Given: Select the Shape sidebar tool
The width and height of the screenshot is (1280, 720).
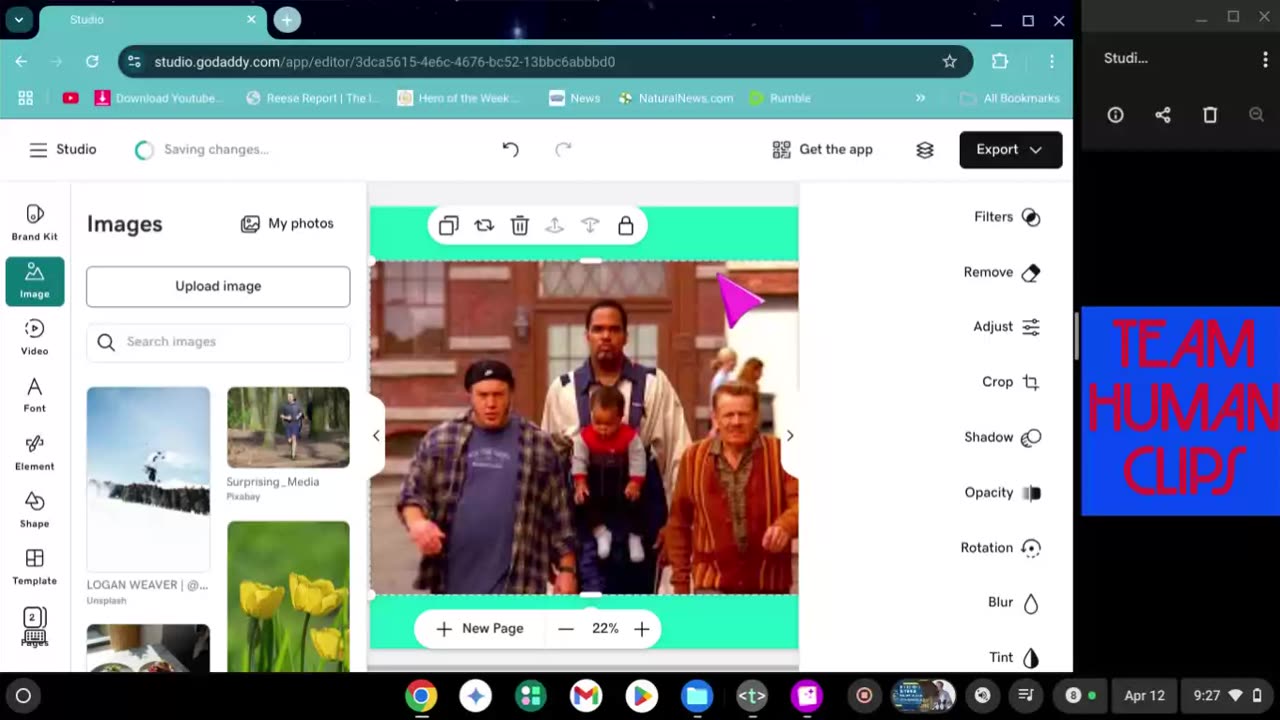Looking at the screenshot, I should pos(35,510).
